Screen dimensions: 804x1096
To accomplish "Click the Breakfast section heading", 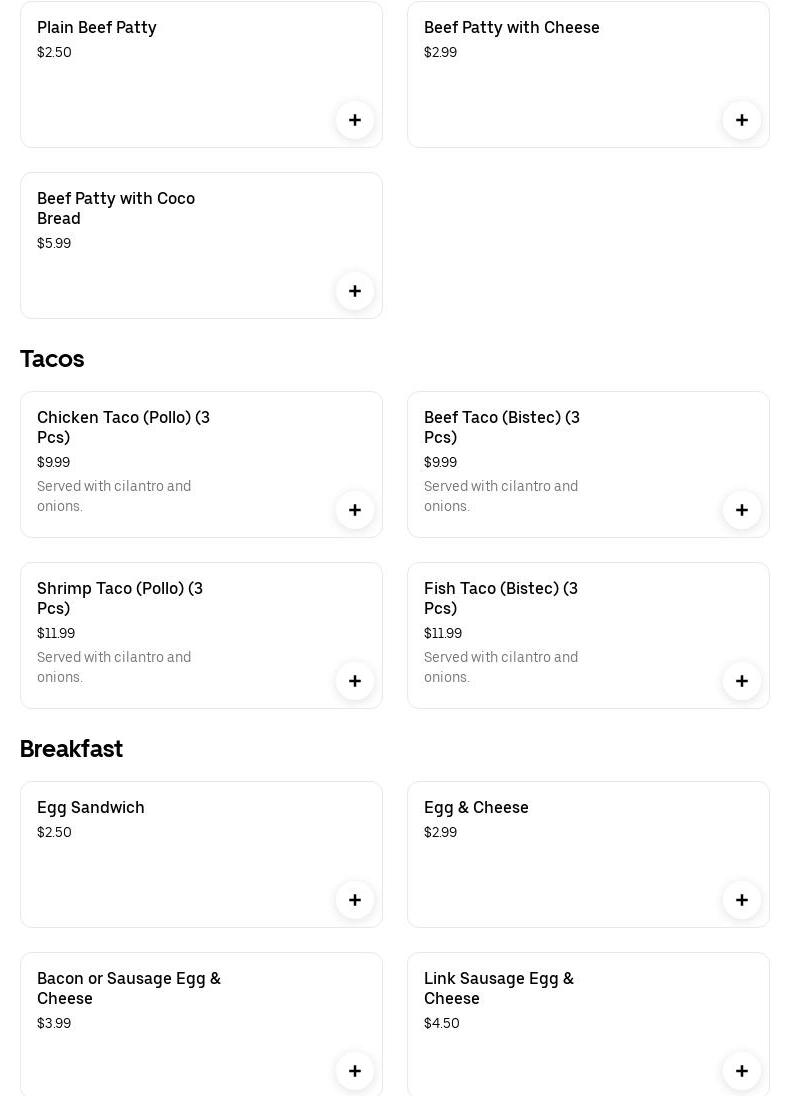I will (71, 749).
